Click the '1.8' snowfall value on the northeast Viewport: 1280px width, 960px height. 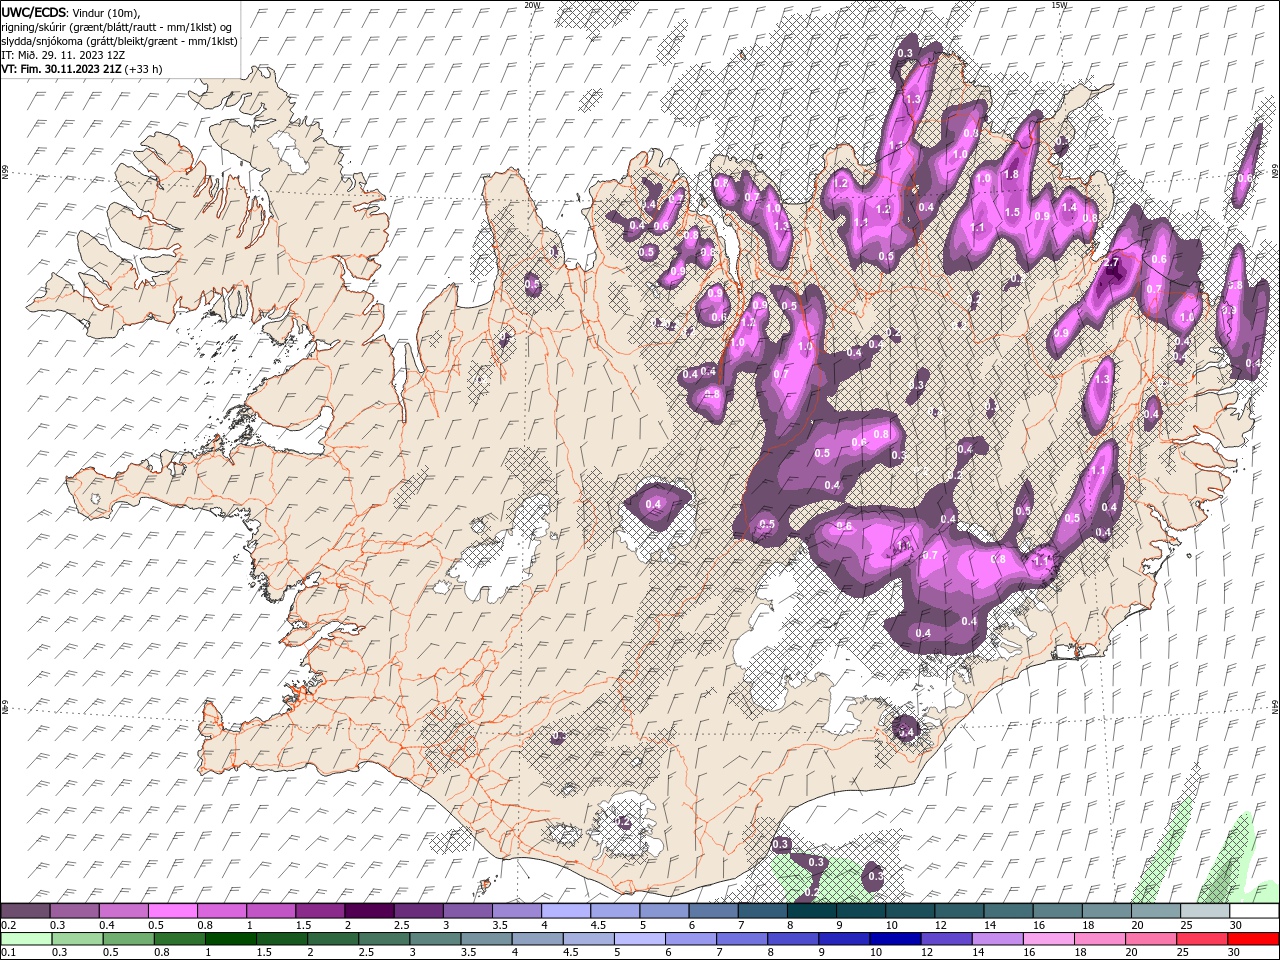pos(1011,174)
